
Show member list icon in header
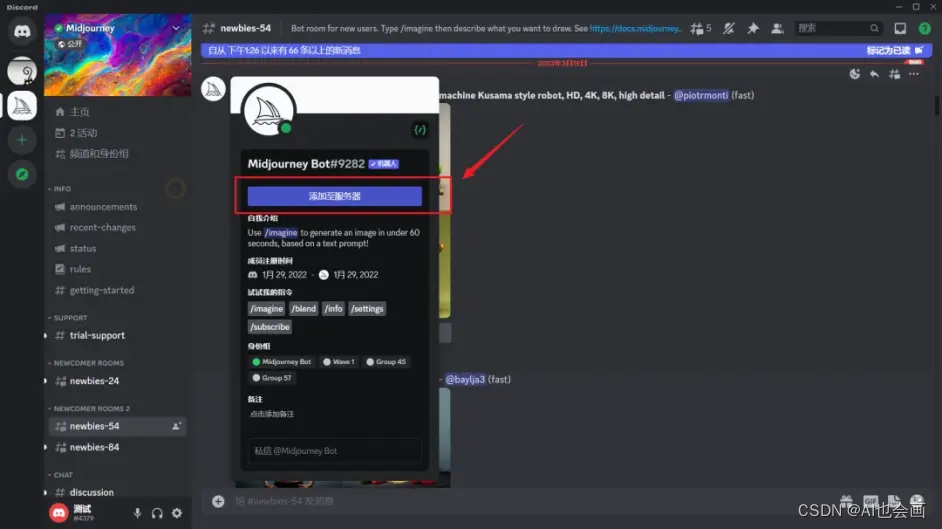pyautogui.click(x=777, y=28)
